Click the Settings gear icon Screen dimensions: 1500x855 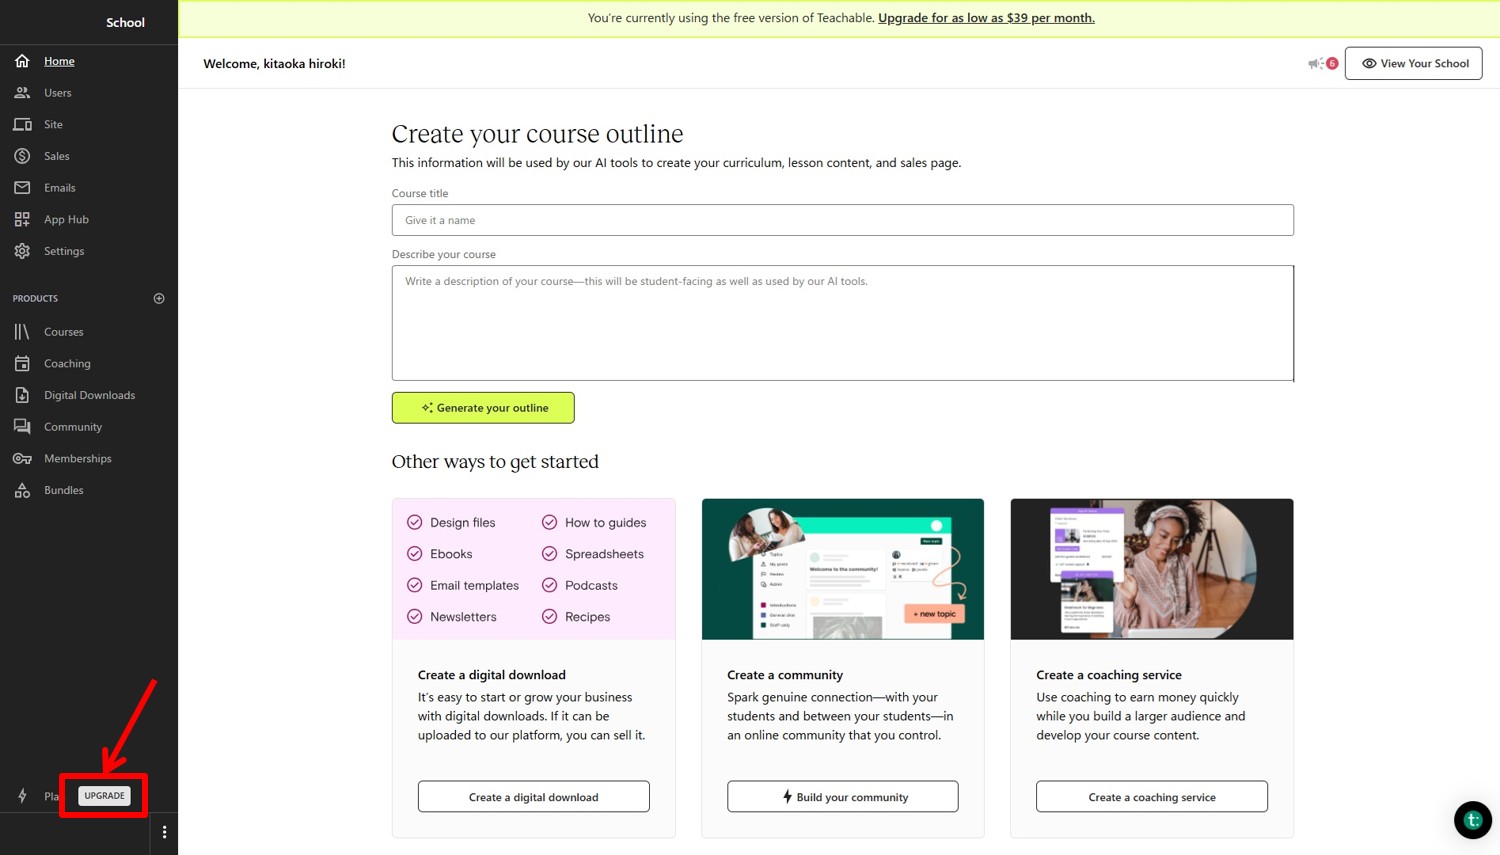(x=22, y=251)
